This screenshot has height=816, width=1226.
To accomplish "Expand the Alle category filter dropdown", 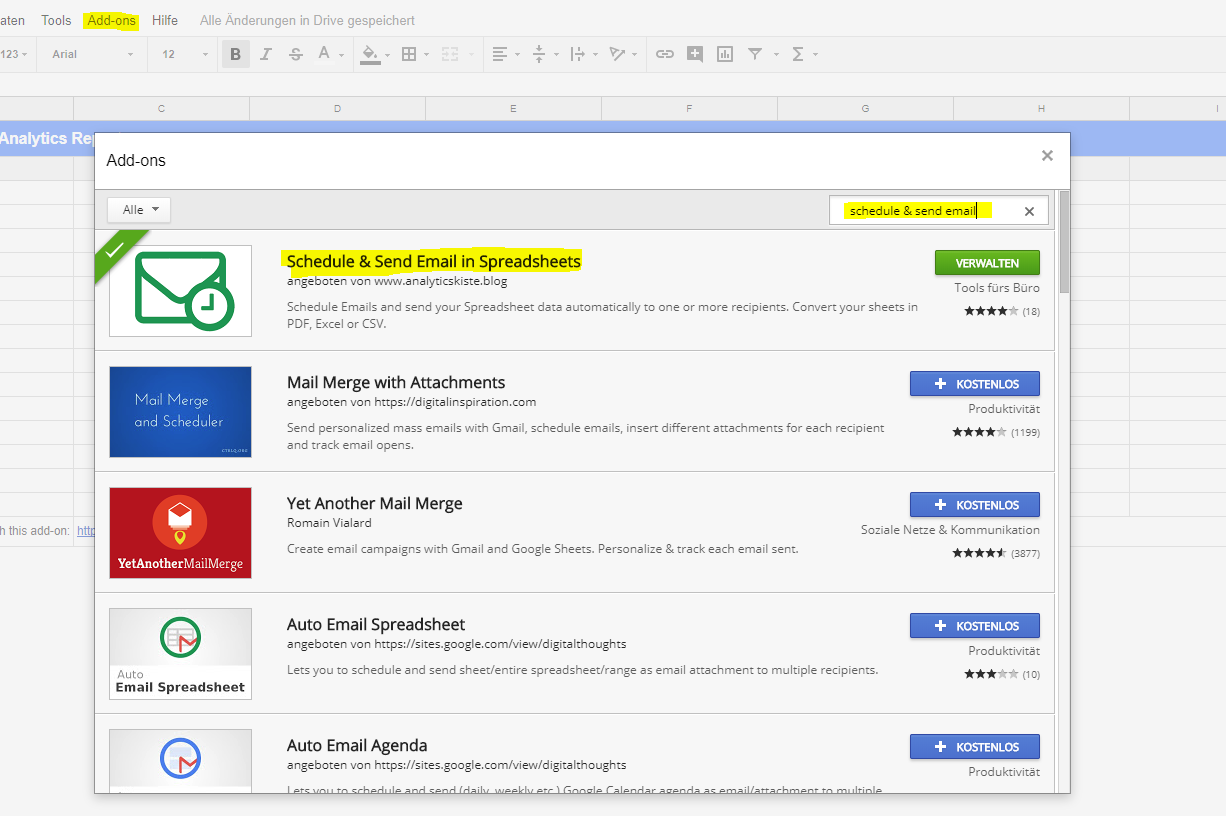I will tap(139, 210).
